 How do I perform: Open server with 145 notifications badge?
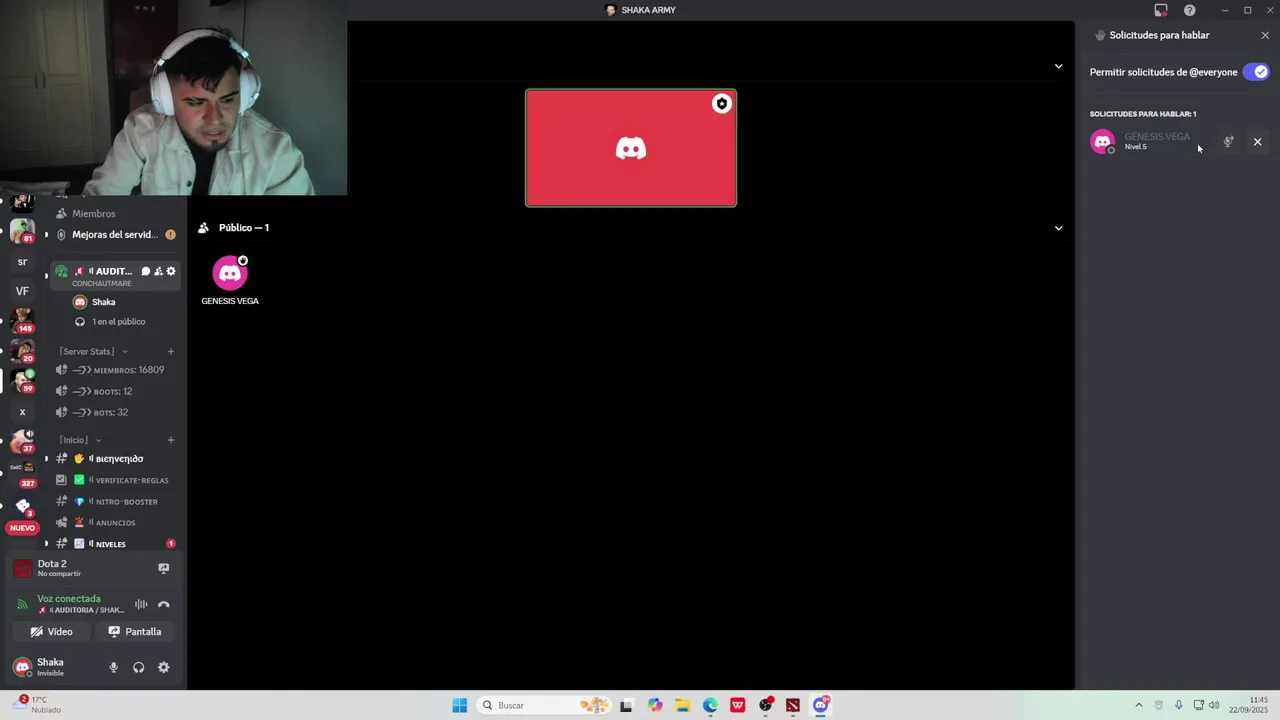coord(22,321)
